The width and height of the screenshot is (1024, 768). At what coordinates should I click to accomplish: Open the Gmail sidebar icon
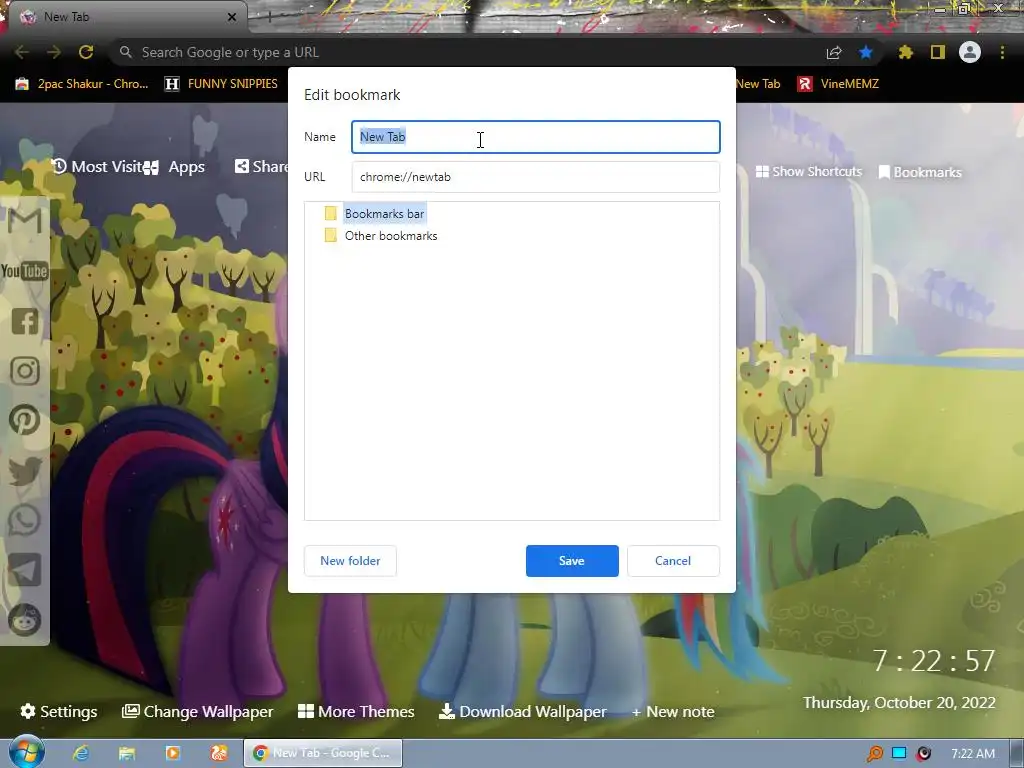25,221
